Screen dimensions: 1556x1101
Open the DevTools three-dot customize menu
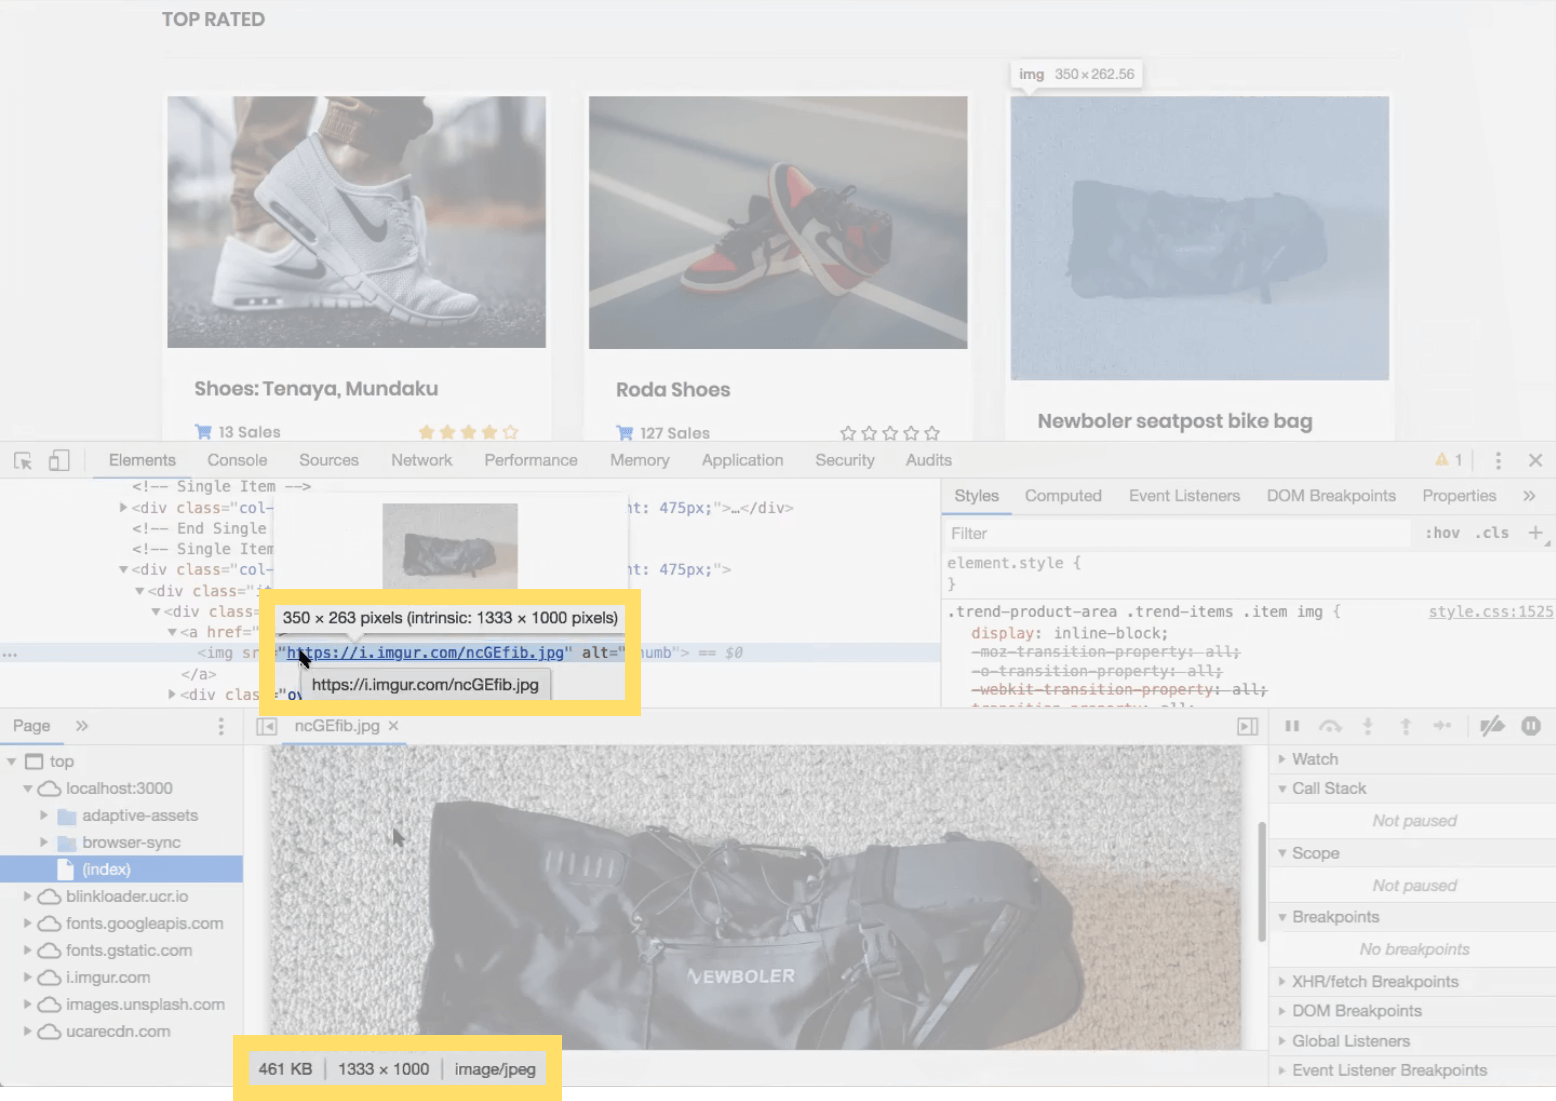click(x=1498, y=460)
